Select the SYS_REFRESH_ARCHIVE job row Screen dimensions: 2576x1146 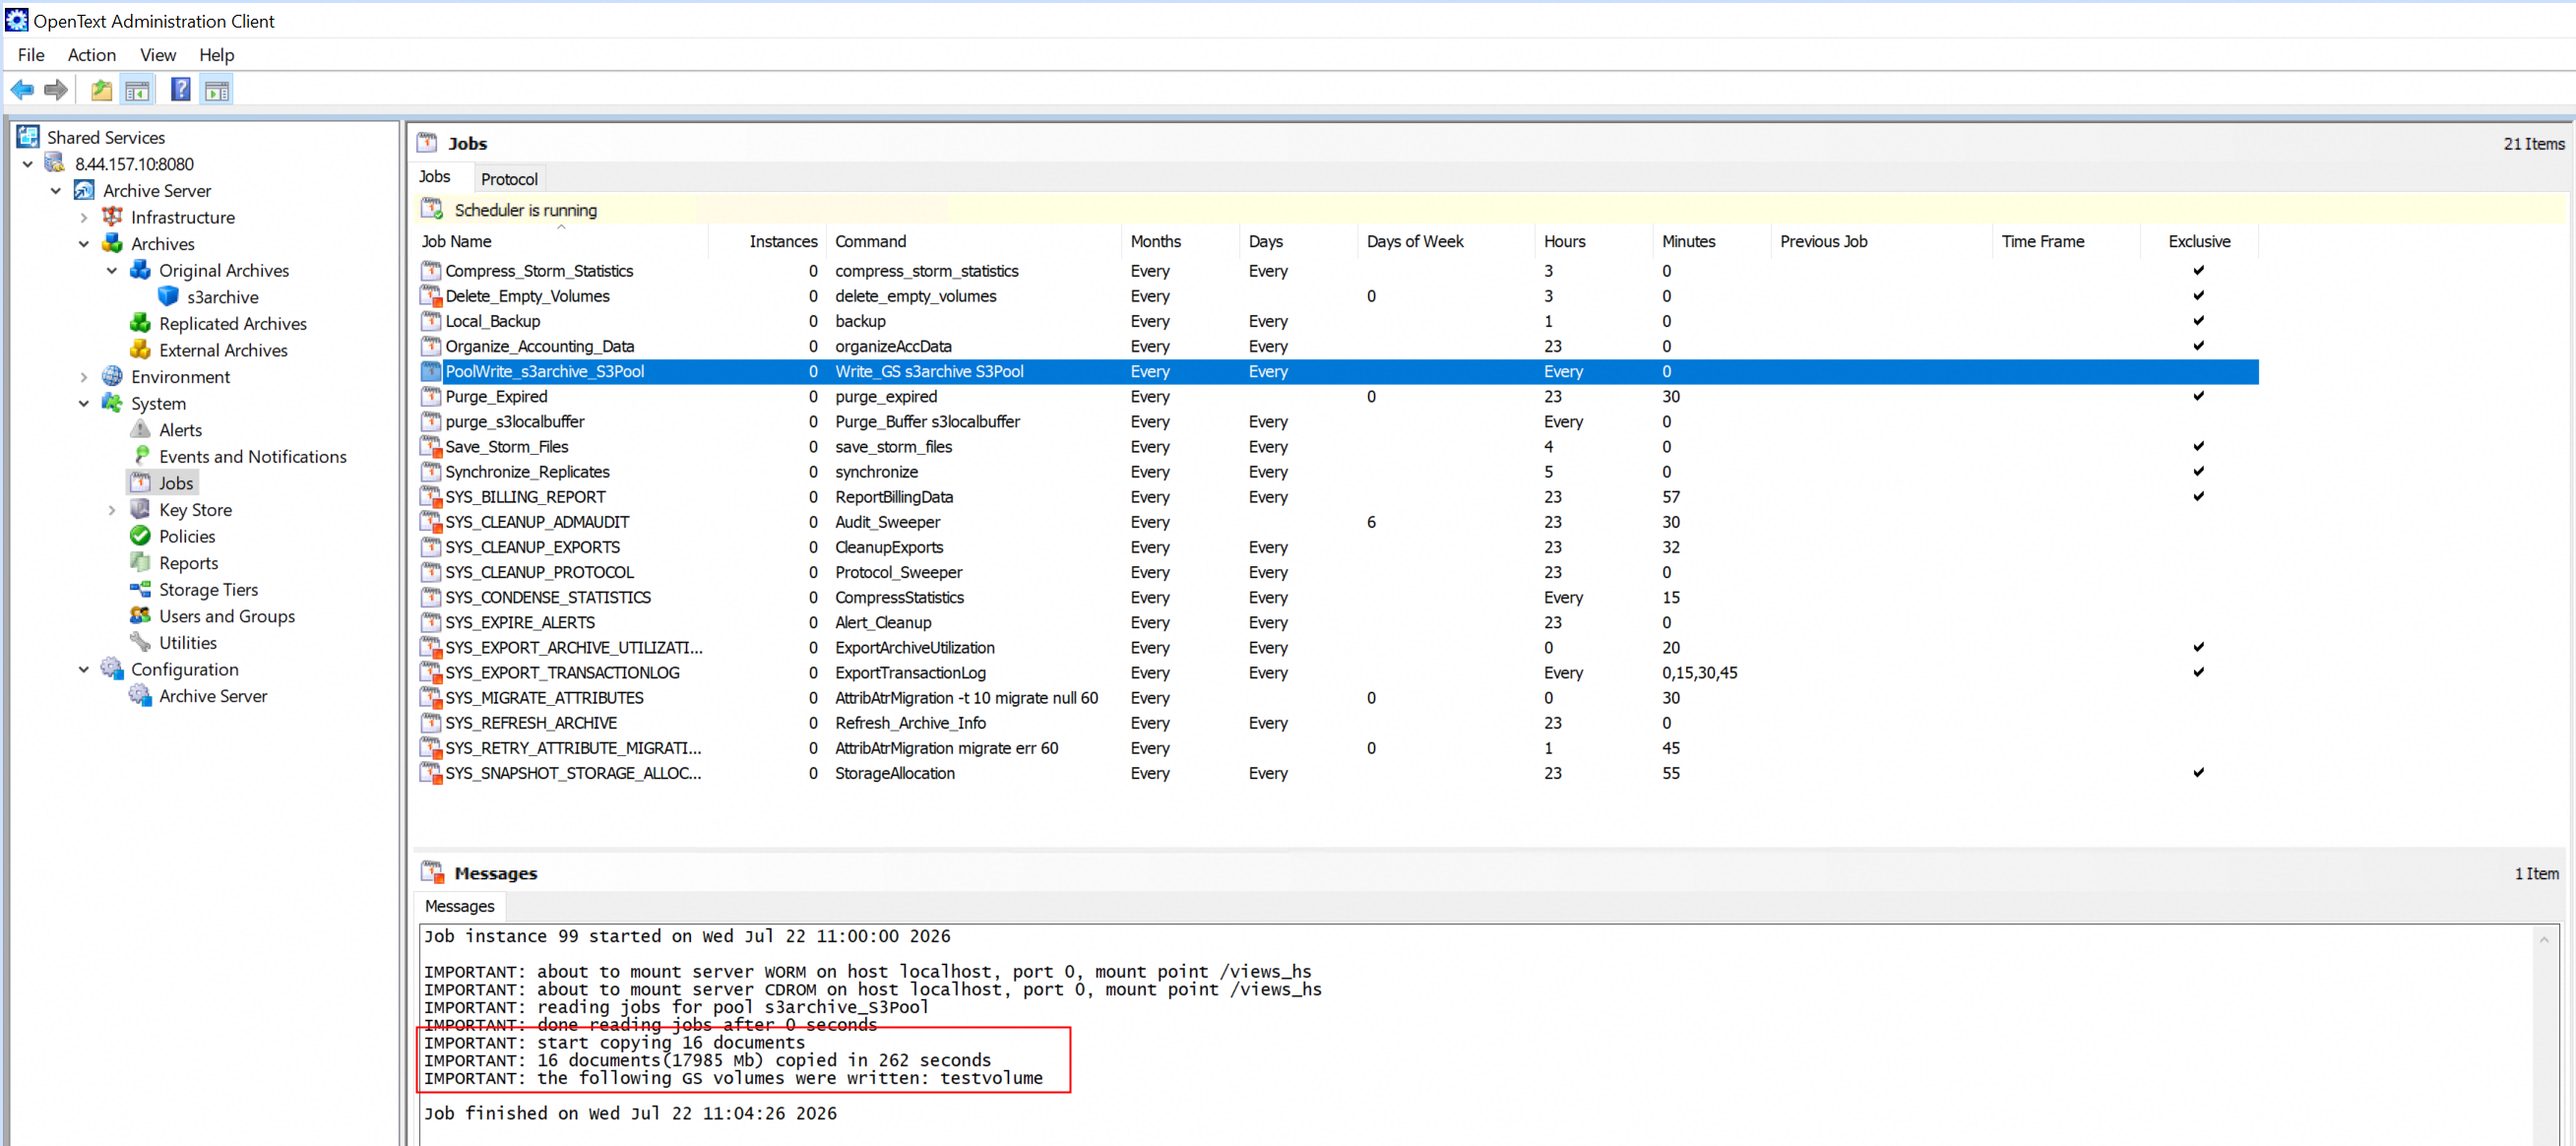(x=1338, y=722)
